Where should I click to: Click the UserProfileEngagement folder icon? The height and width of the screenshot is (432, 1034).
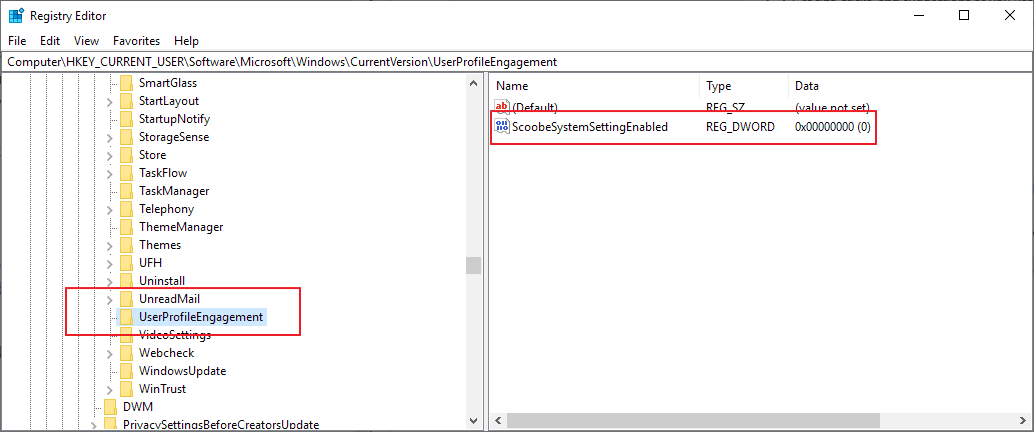click(126, 317)
